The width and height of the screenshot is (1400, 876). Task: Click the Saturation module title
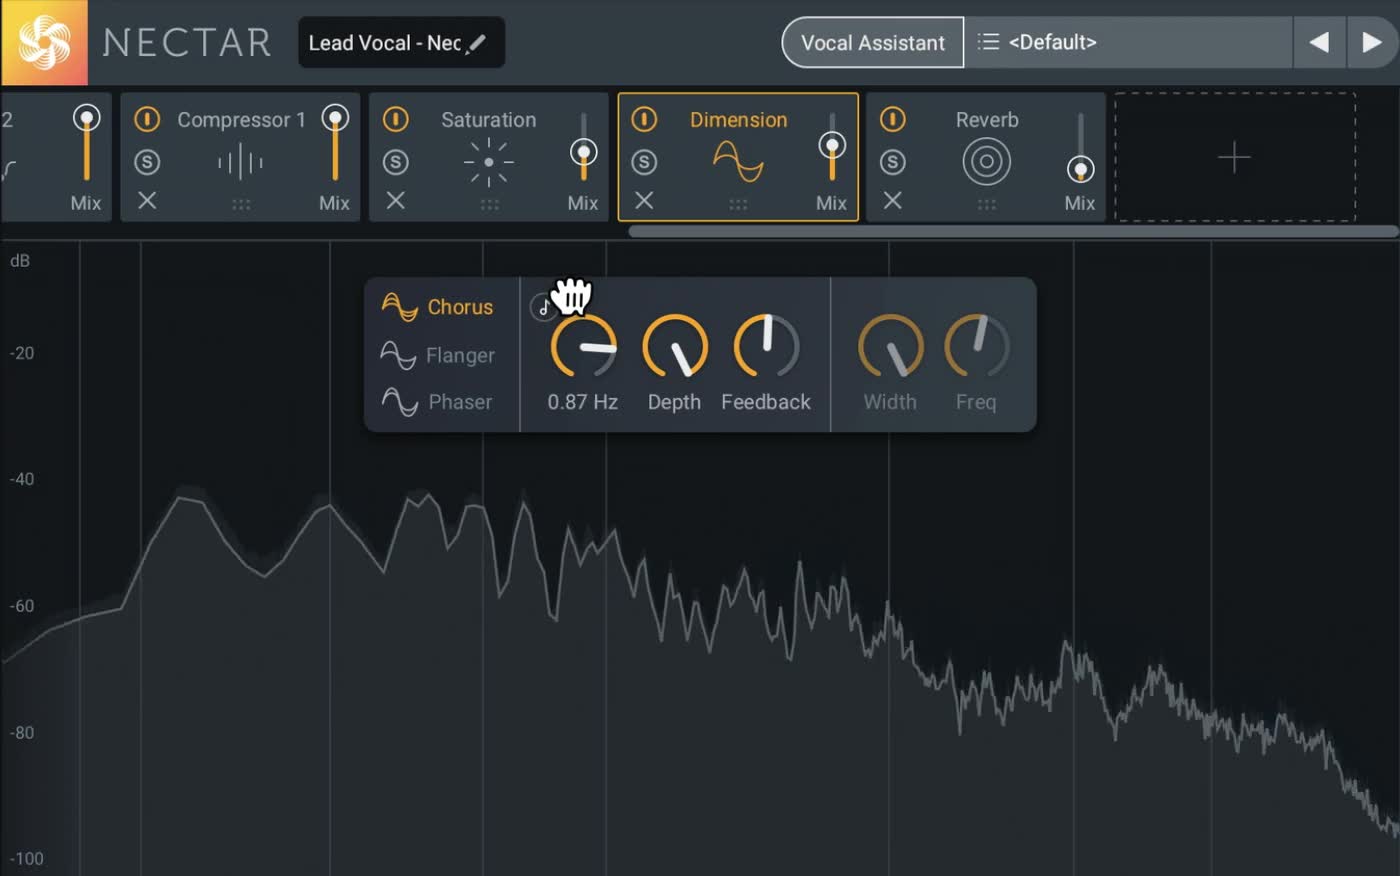click(x=489, y=120)
